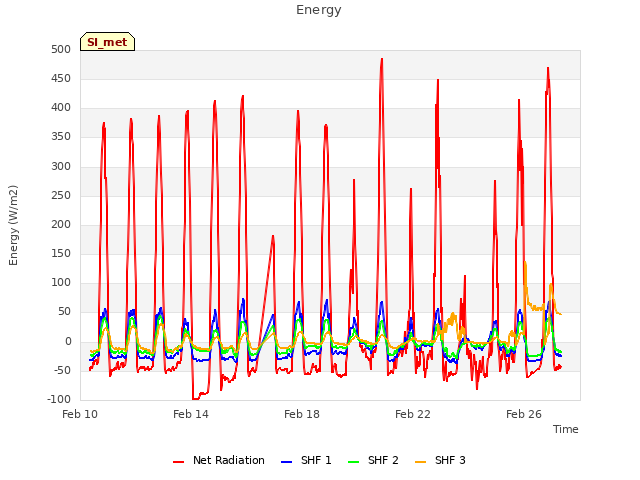This screenshot has height=480, width=640.
Task: Click the chart title 'Energy'
Action: [318, 10]
